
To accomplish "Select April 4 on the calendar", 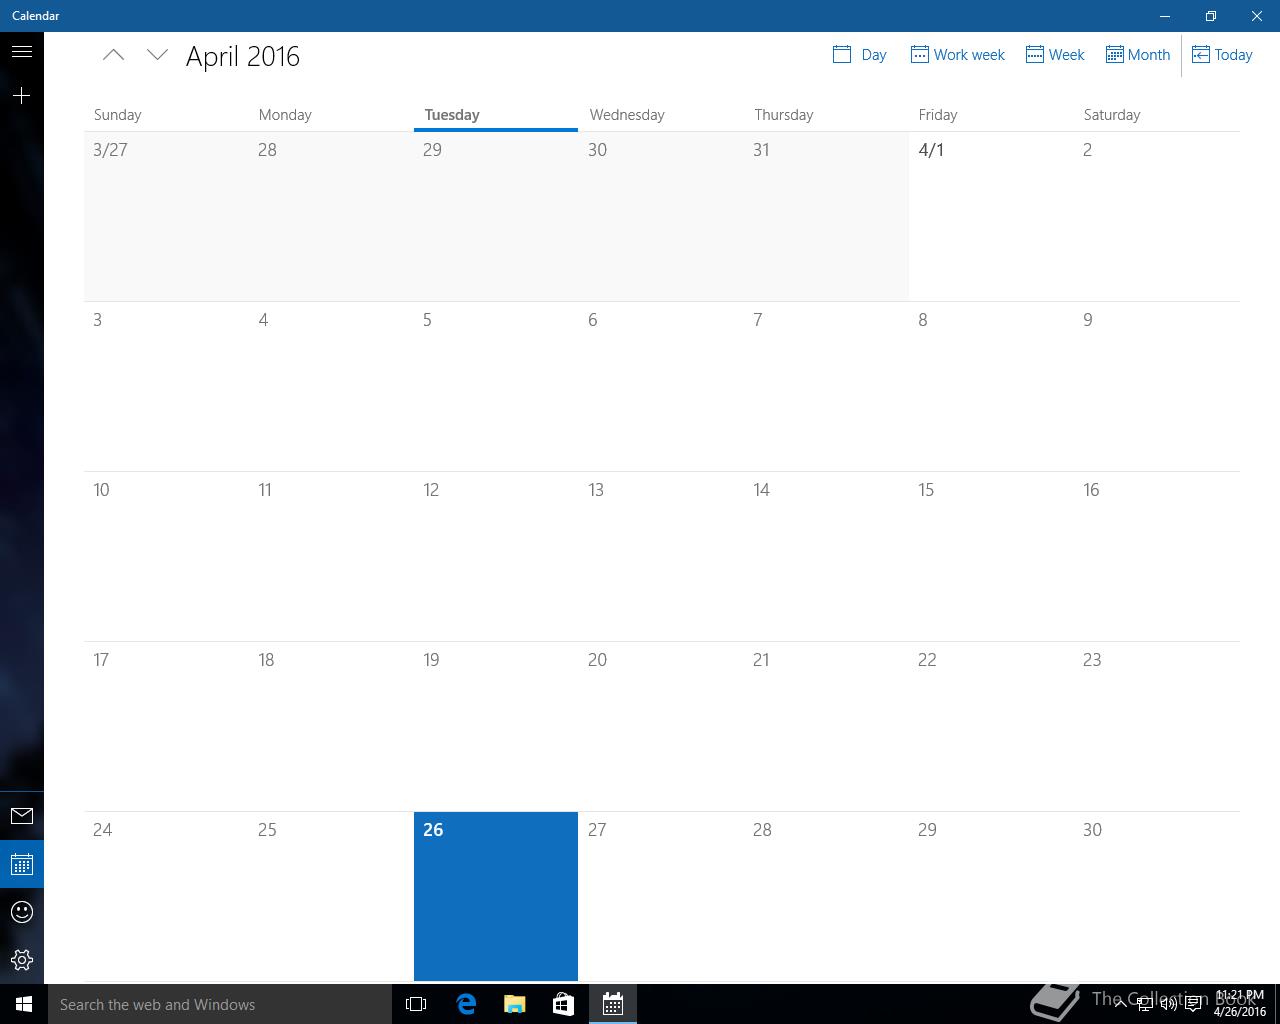I will [331, 386].
